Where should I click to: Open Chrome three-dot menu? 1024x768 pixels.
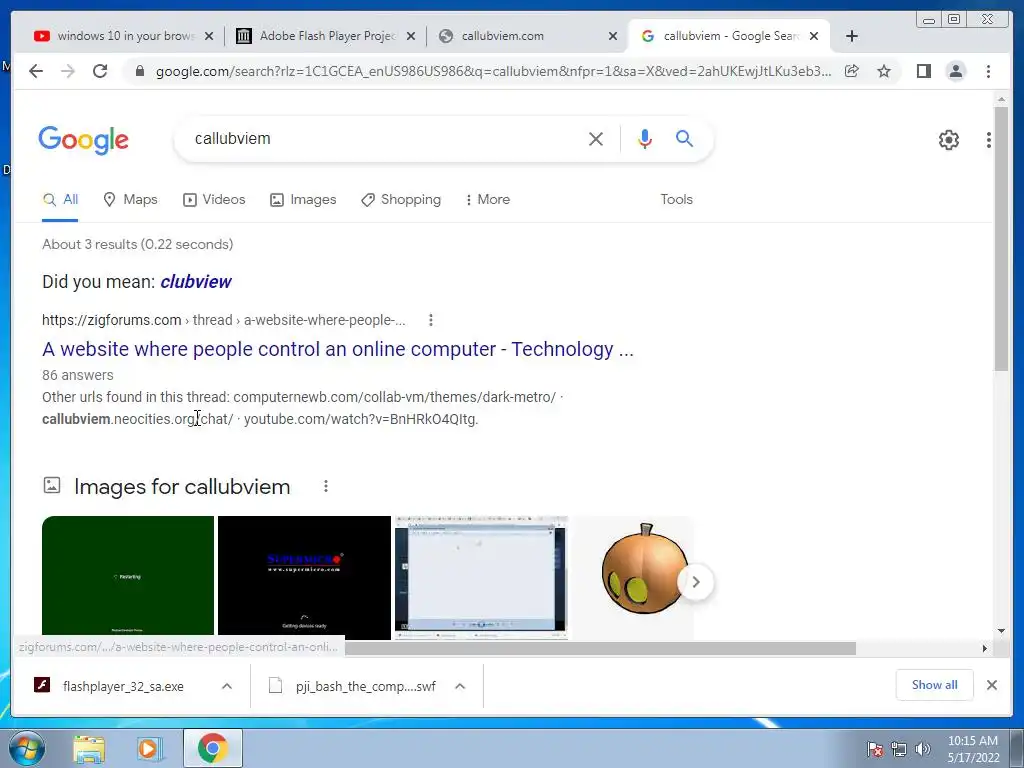coord(988,71)
